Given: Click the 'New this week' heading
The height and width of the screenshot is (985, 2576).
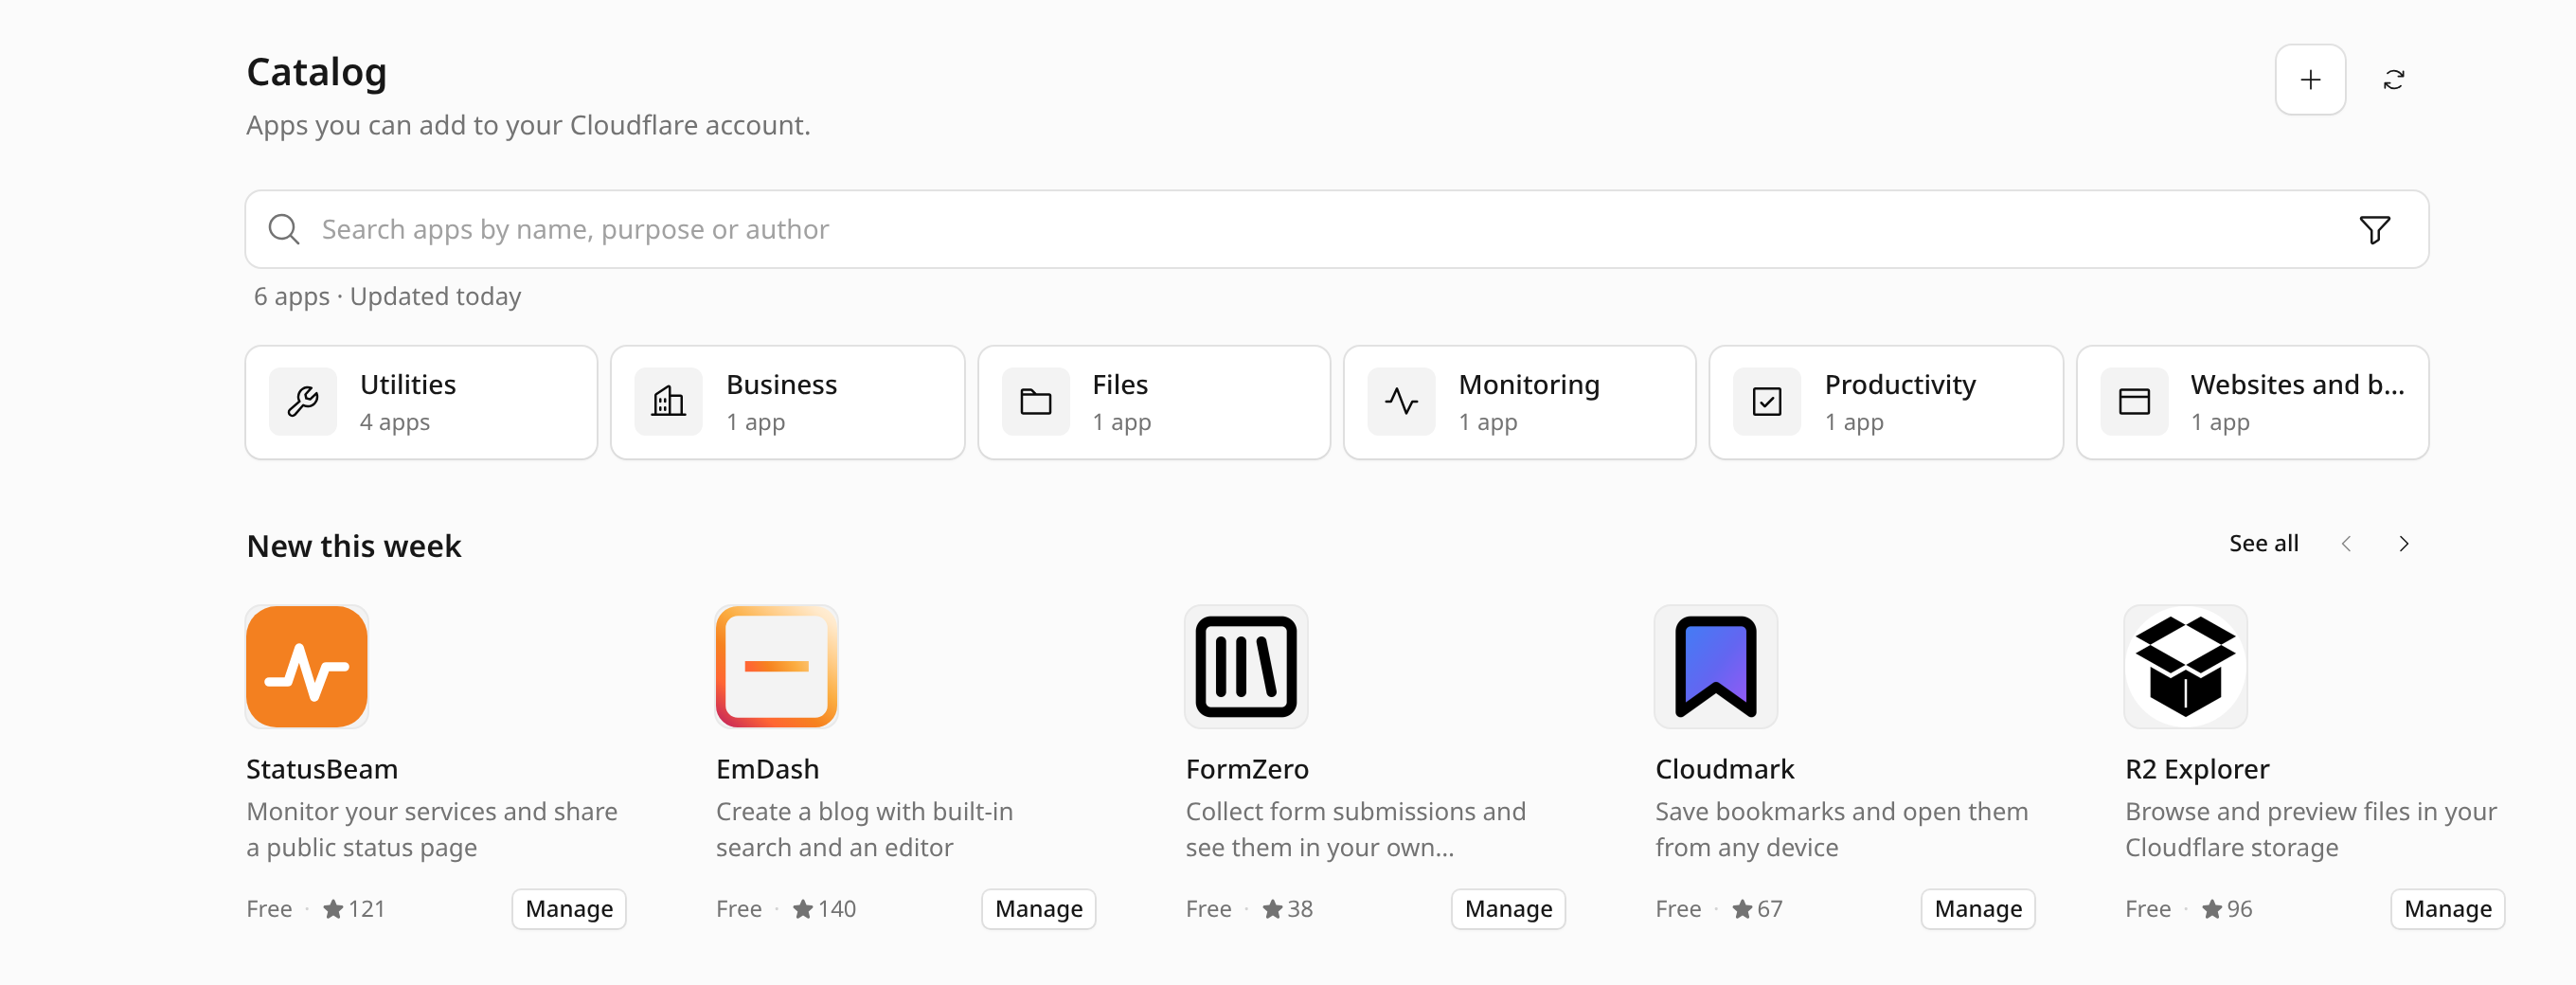Looking at the screenshot, I should click(354, 547).
